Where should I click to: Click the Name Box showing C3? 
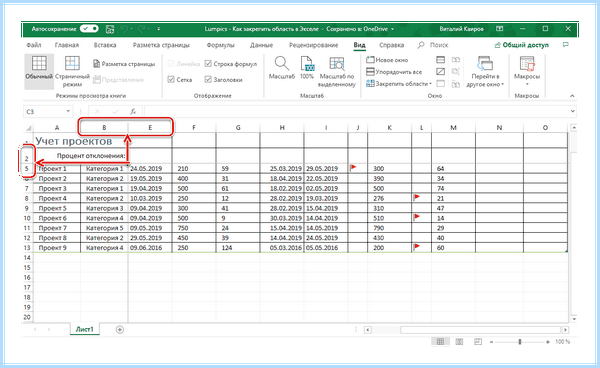[44, 111]
